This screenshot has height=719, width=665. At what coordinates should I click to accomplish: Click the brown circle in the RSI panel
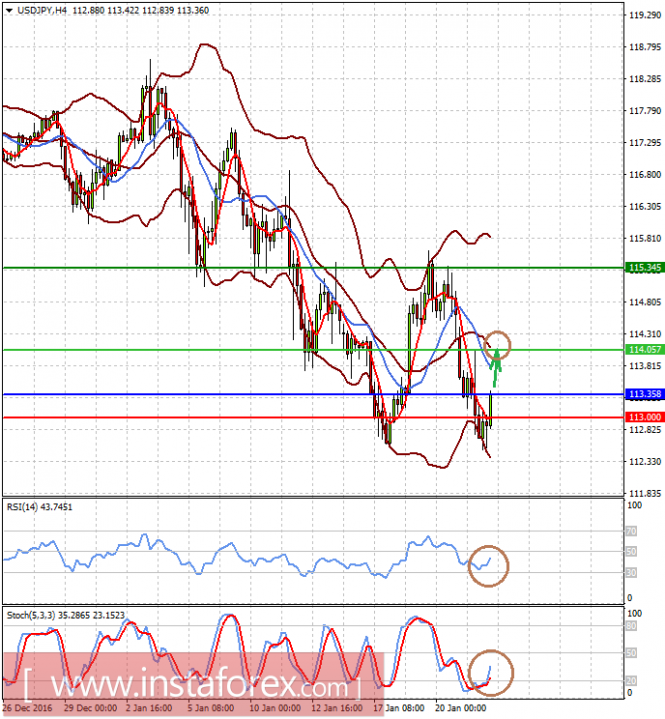(x=489, y=565)
